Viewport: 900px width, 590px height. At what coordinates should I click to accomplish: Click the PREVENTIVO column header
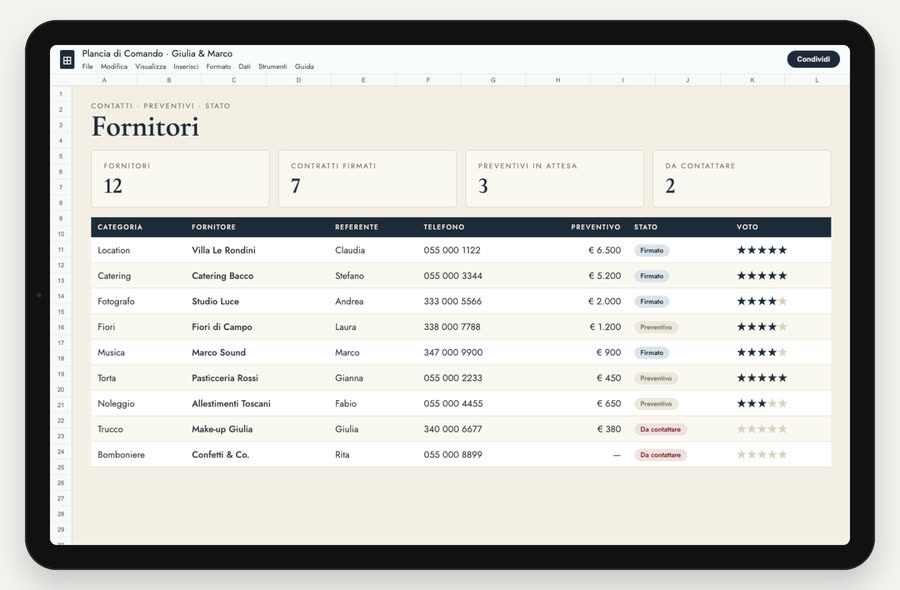tap(596, 227)
